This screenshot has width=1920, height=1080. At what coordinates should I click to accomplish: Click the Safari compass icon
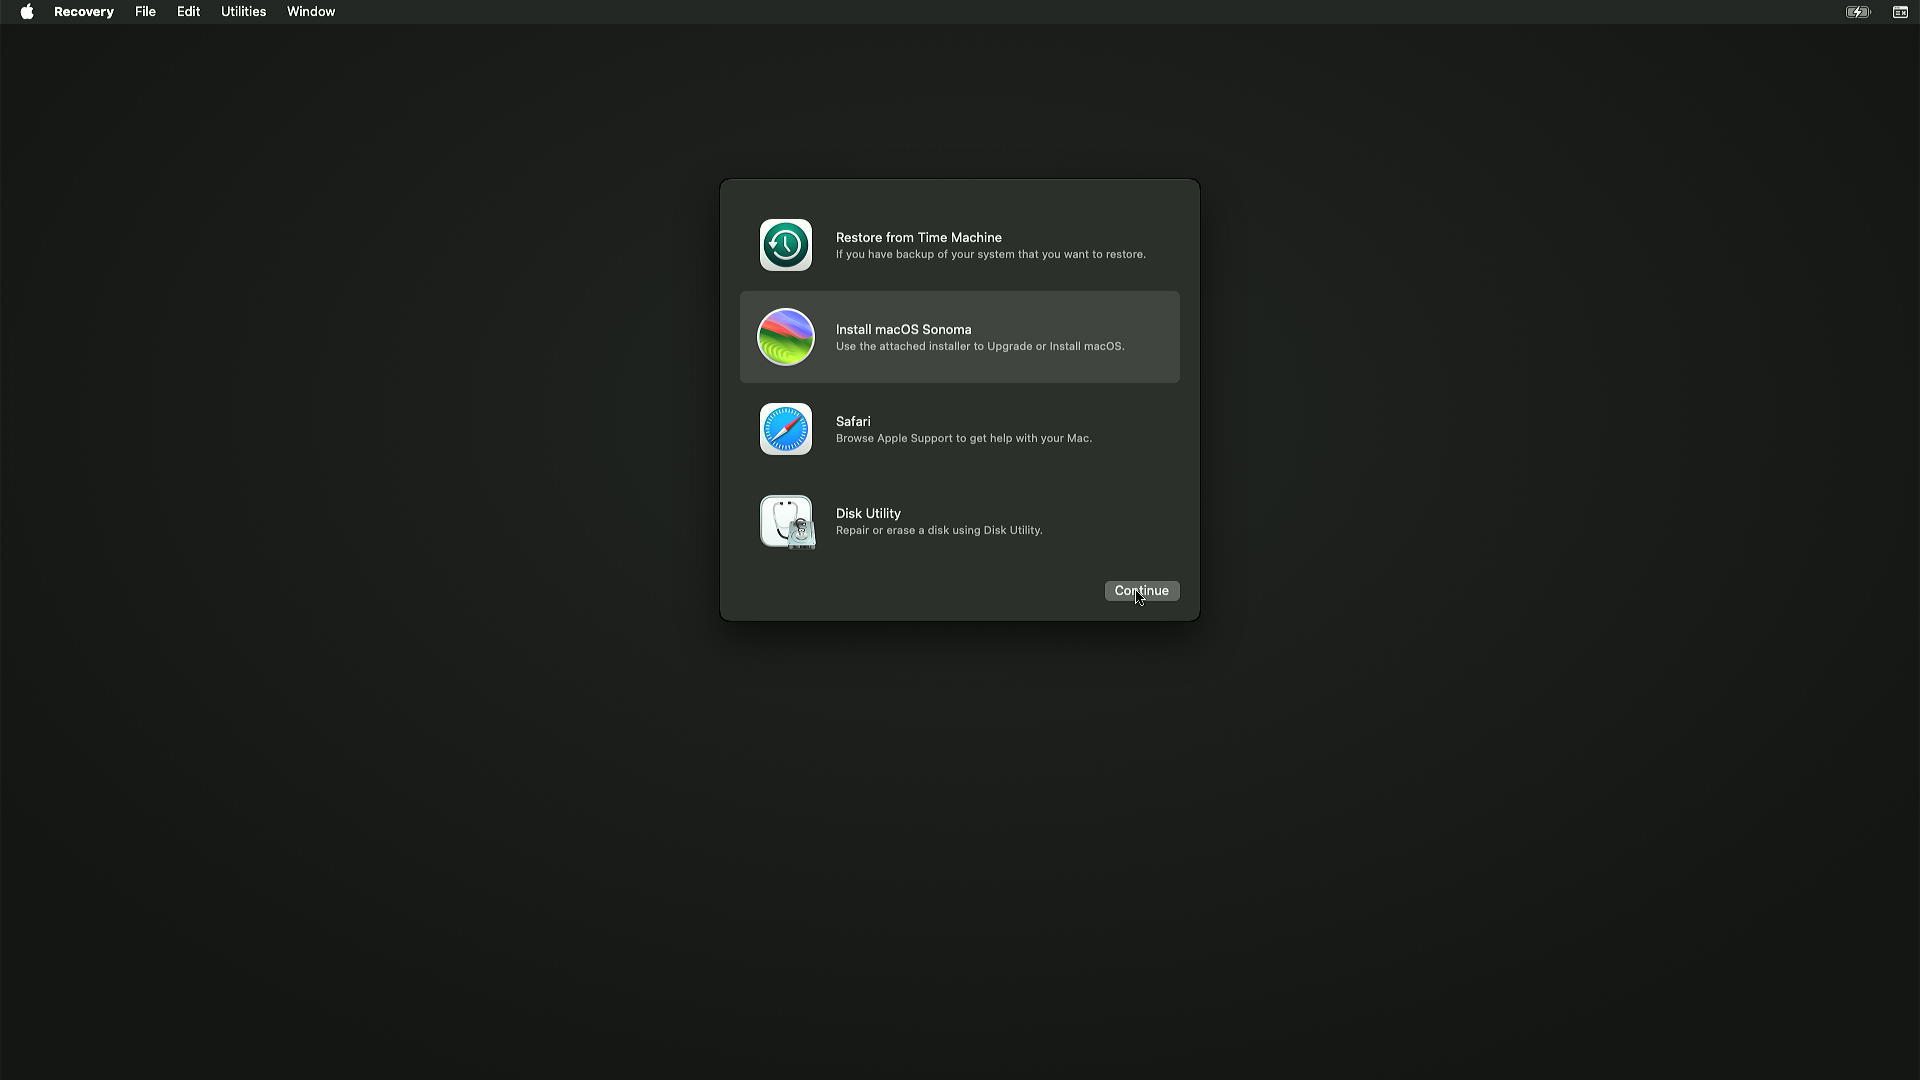pos(786,429)
